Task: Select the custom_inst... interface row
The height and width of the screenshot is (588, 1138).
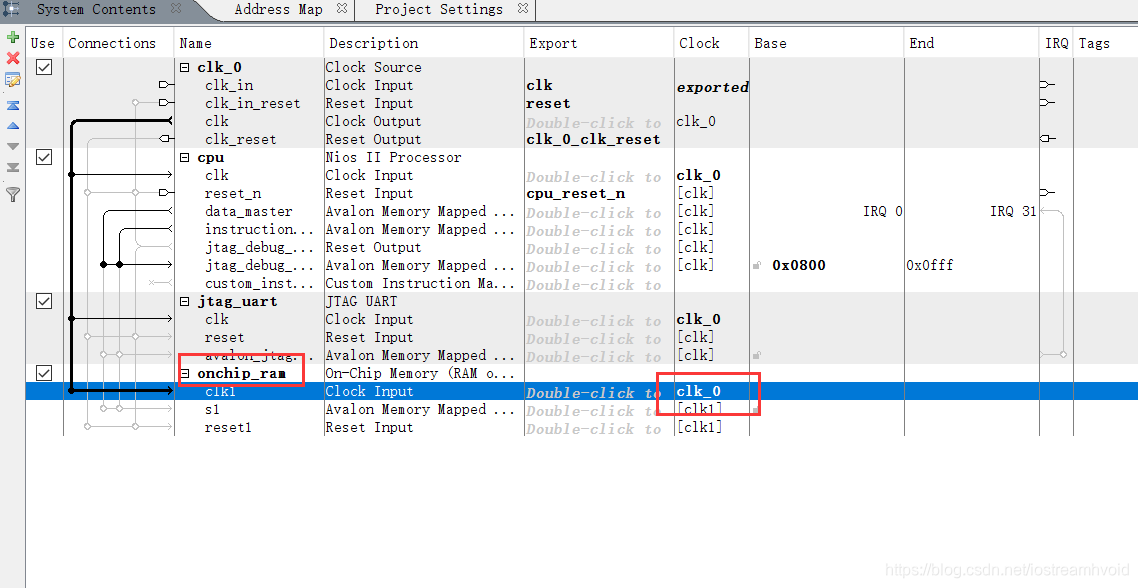Action: [x=259, y=283]
